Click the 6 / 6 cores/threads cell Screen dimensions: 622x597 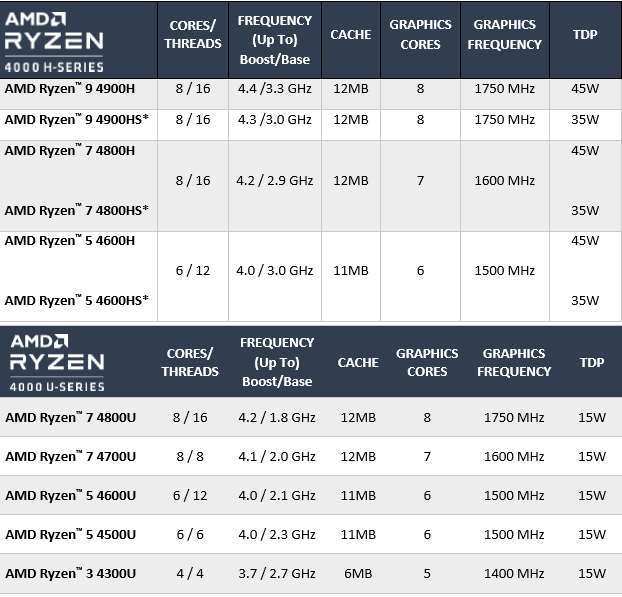[190, 534]
